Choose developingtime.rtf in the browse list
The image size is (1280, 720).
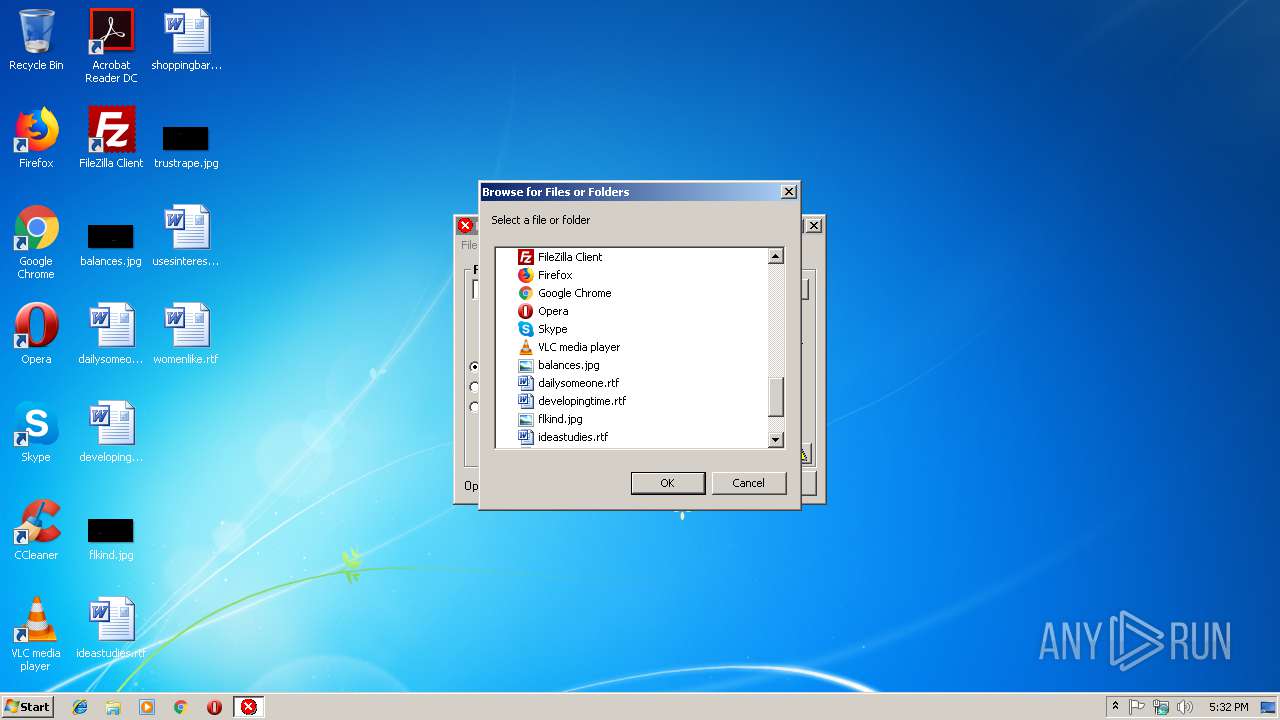pyautogui.click(x=572, y=401)
